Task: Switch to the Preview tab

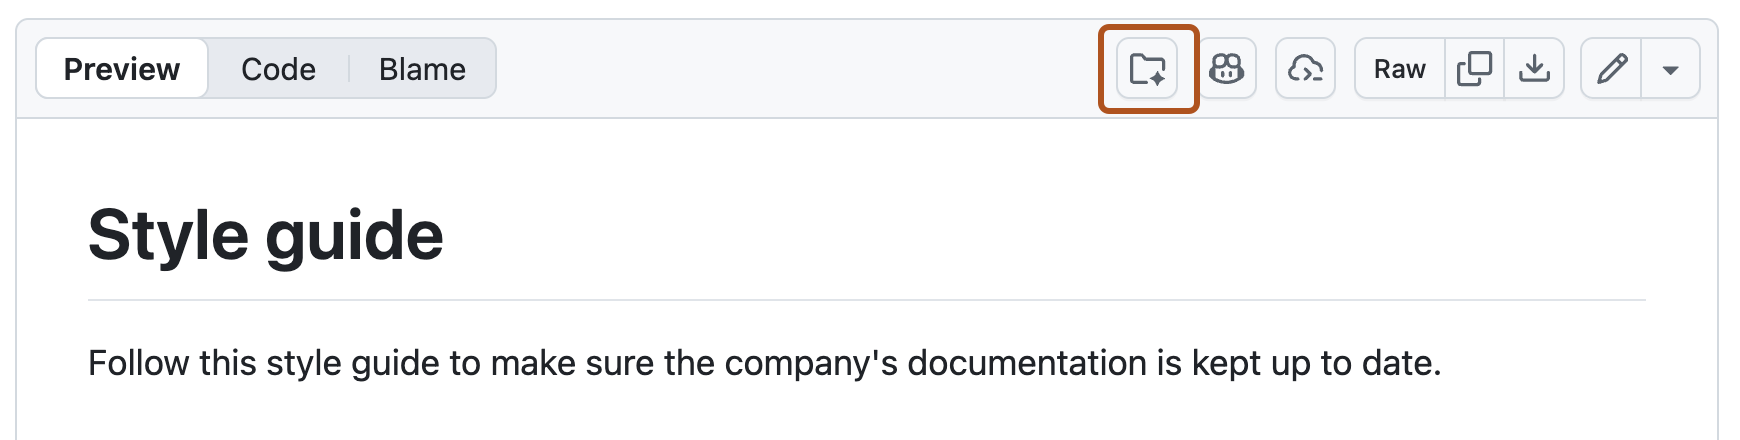Action: click(122, 69)
